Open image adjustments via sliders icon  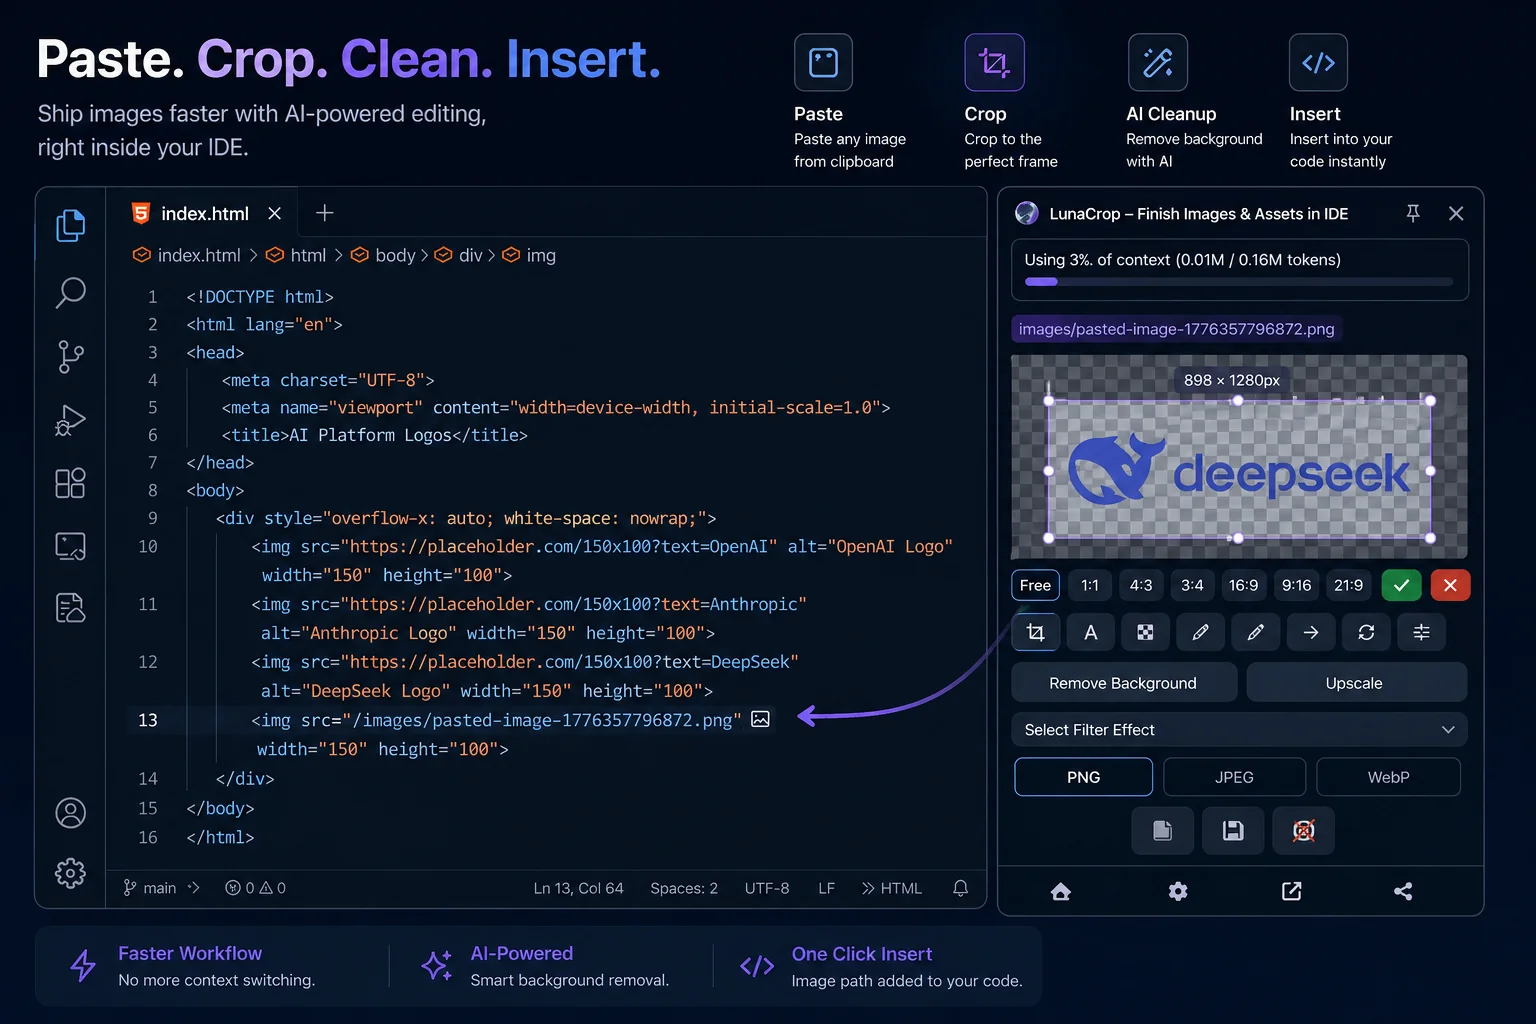pyautogui.click(x=1421, y=632)
